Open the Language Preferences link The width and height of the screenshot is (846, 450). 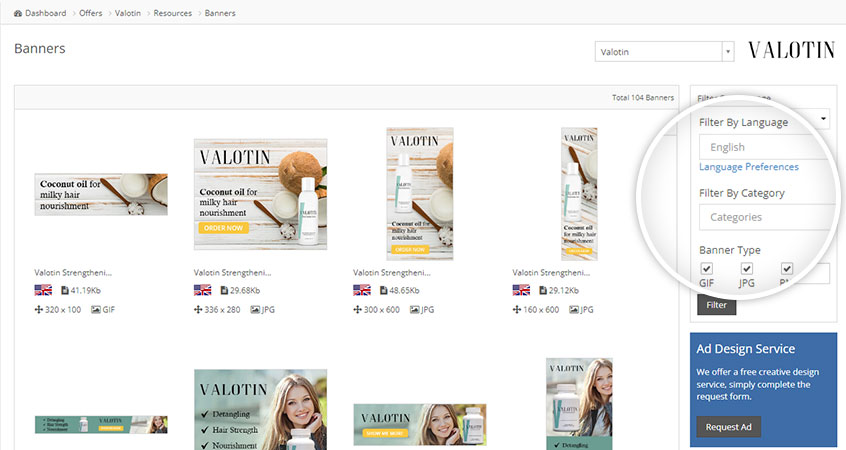748,167
